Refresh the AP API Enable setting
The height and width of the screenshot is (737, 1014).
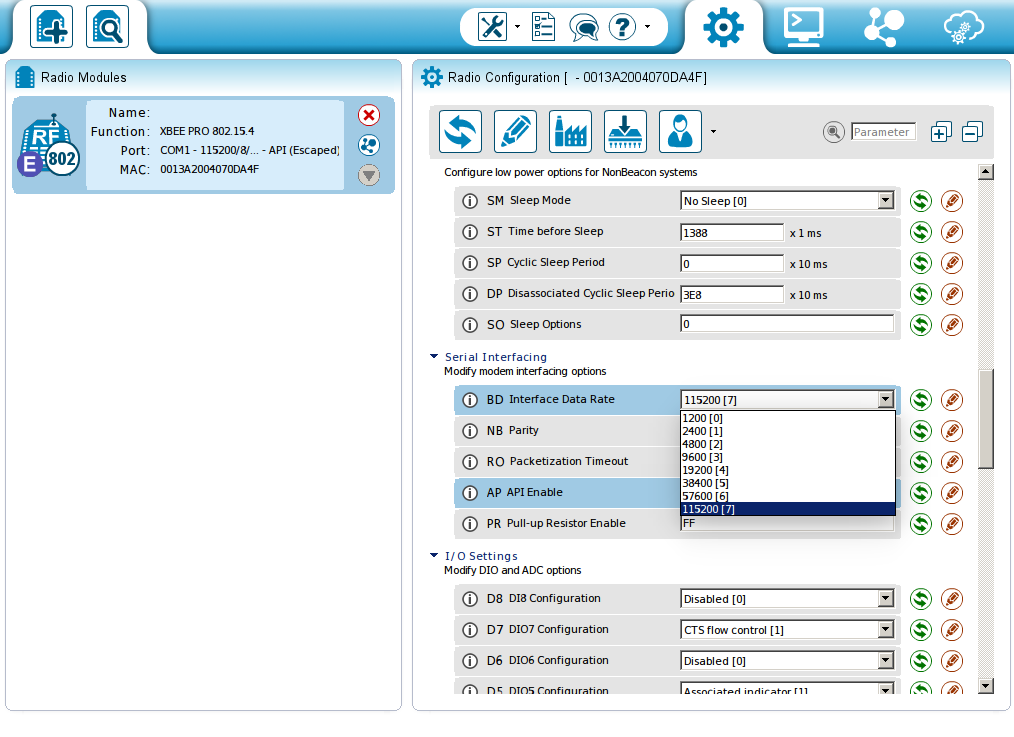coord(920,493)
